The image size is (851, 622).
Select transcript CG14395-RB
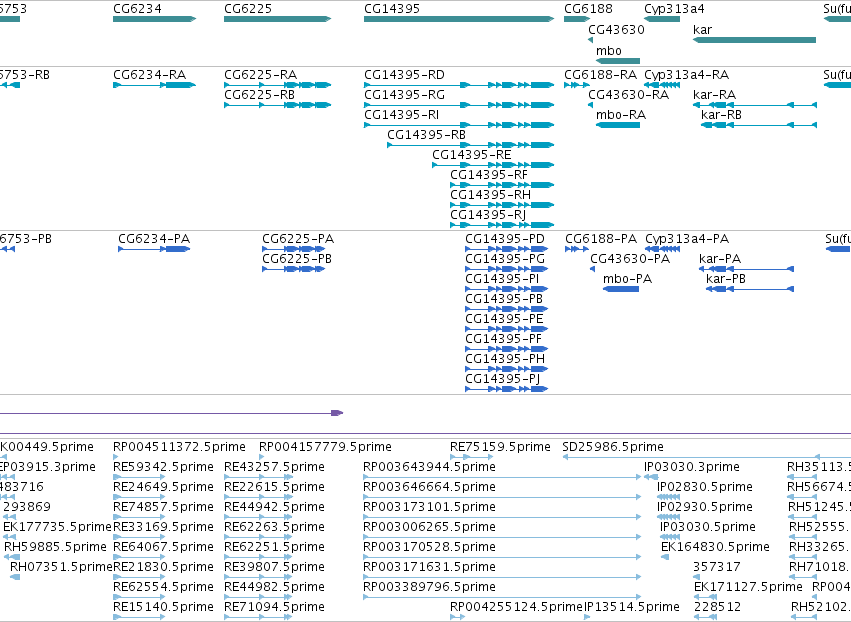[427, 135]
